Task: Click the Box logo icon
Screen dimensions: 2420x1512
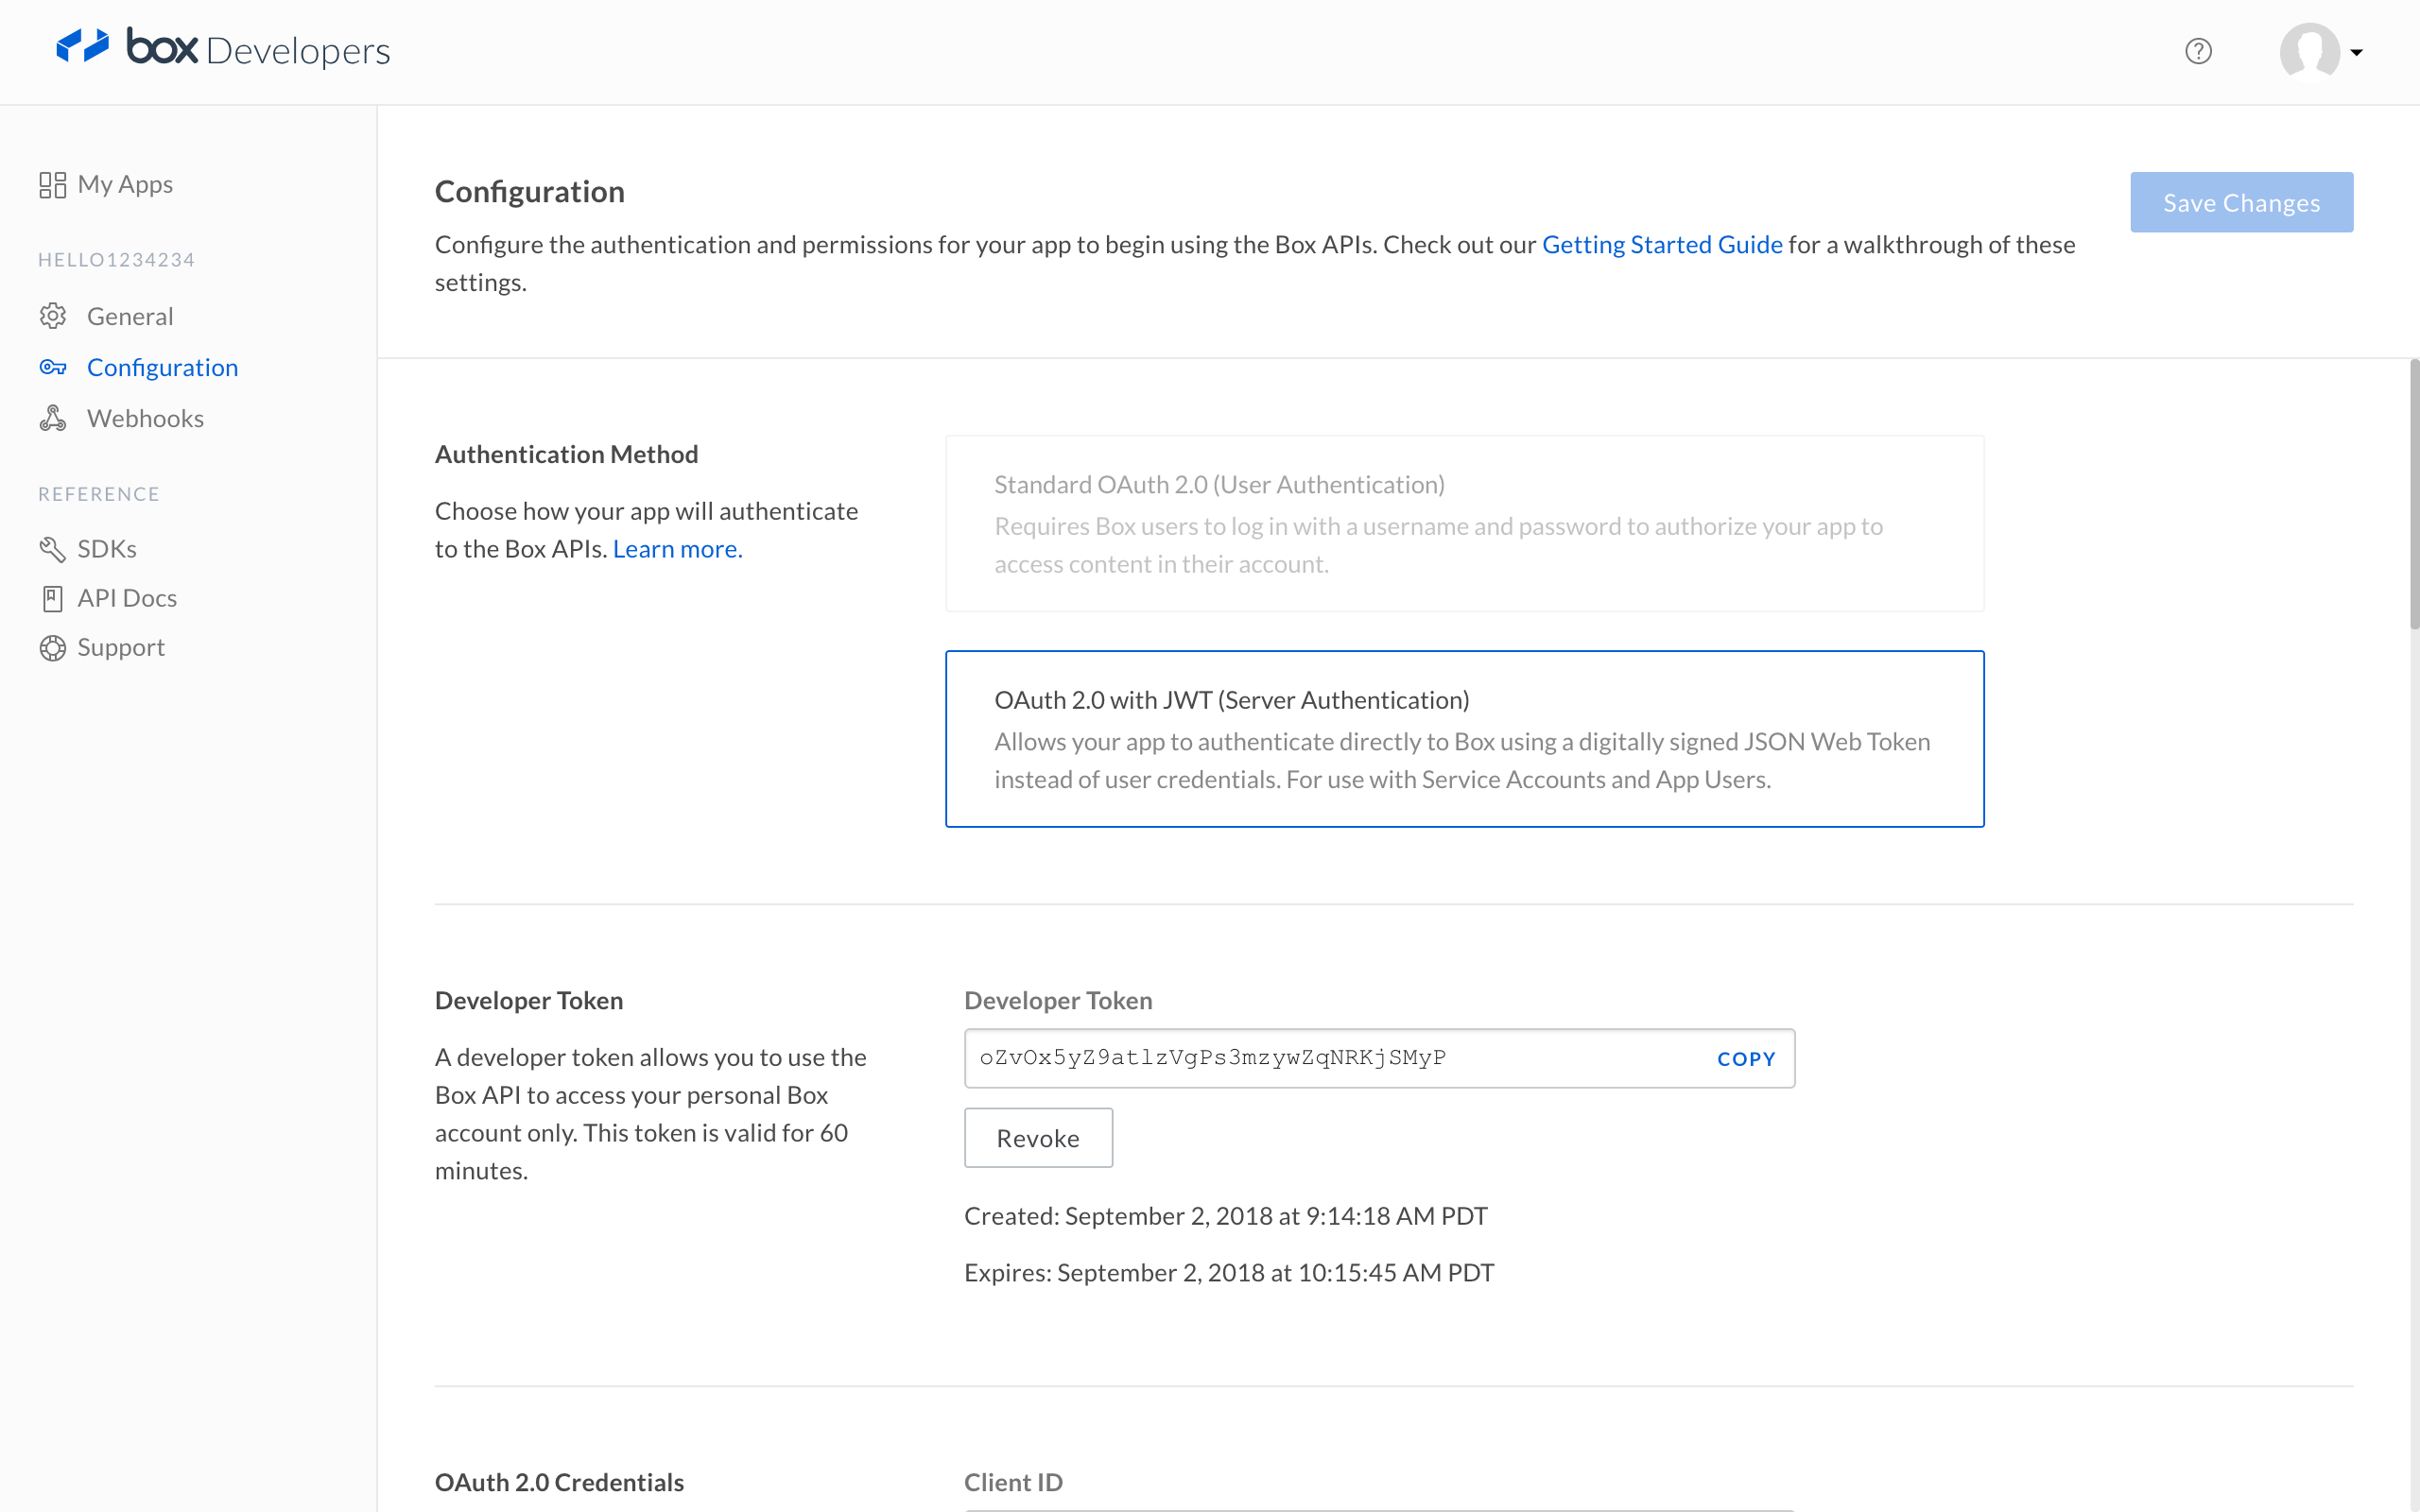Action: (x=82, y=46)
